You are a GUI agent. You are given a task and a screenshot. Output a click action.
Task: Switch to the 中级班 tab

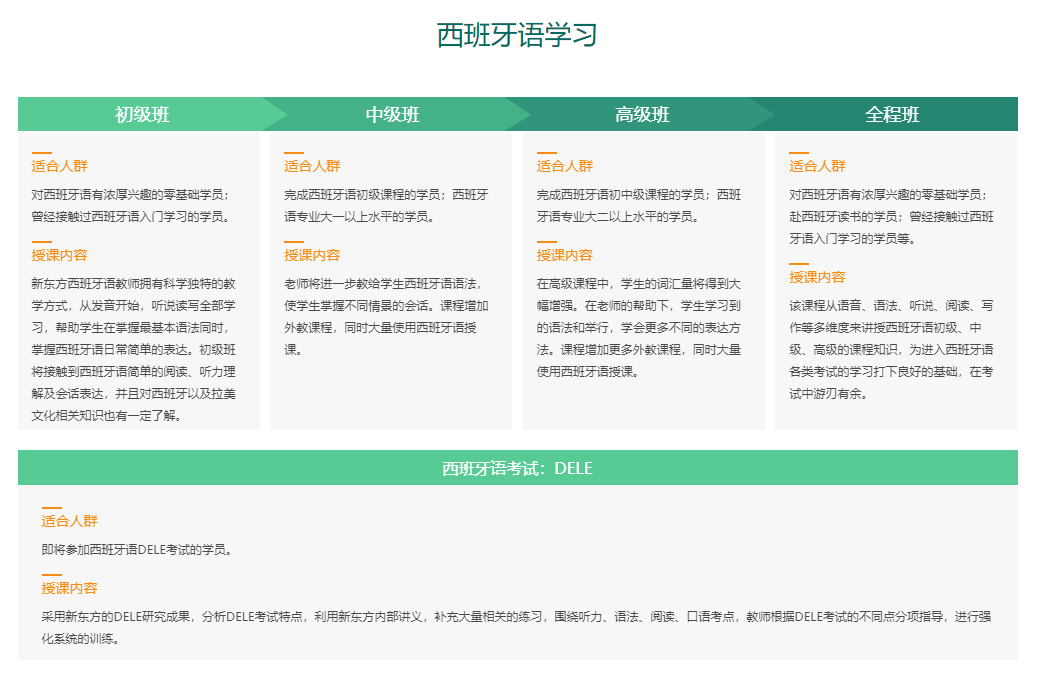[x=392, y=115]
